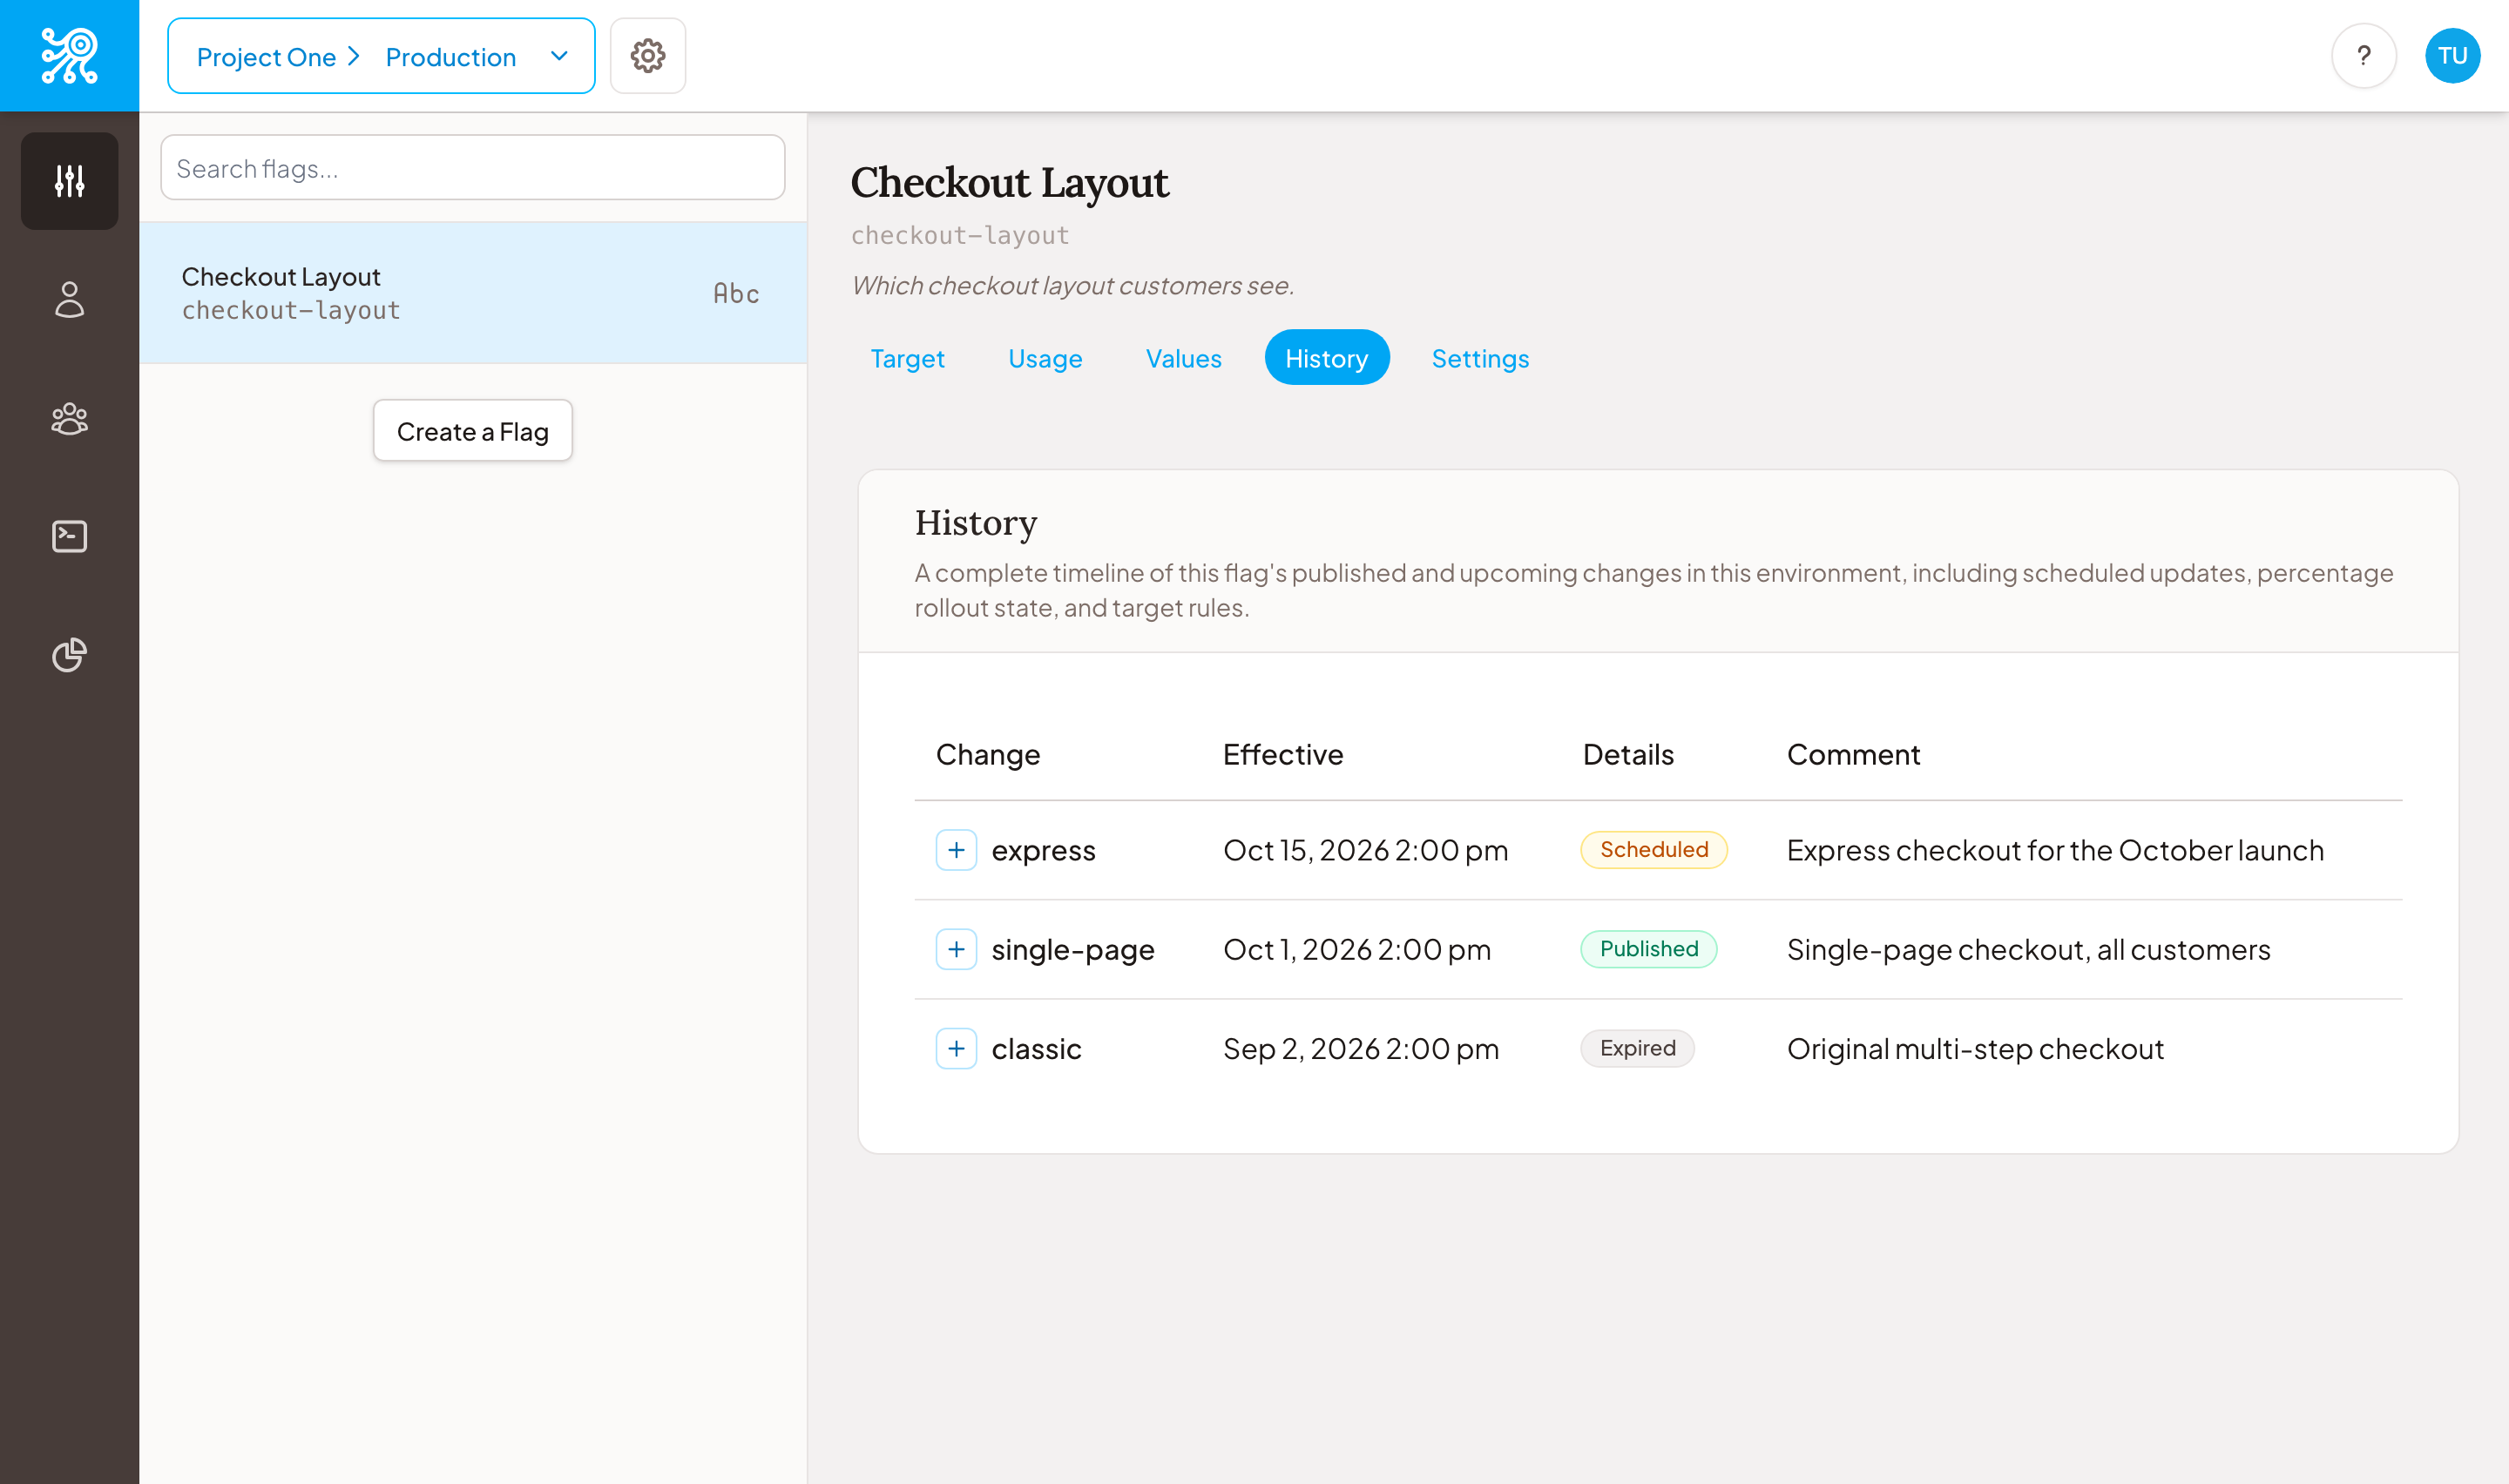Click the Project One breadcrumb link
Image resolution: width=2509 pixels, height=1484 pixels.
[x=266, y=57]
